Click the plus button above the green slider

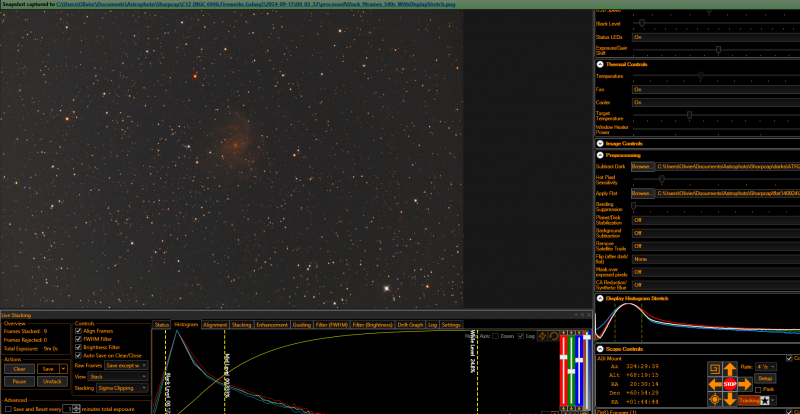571,333
